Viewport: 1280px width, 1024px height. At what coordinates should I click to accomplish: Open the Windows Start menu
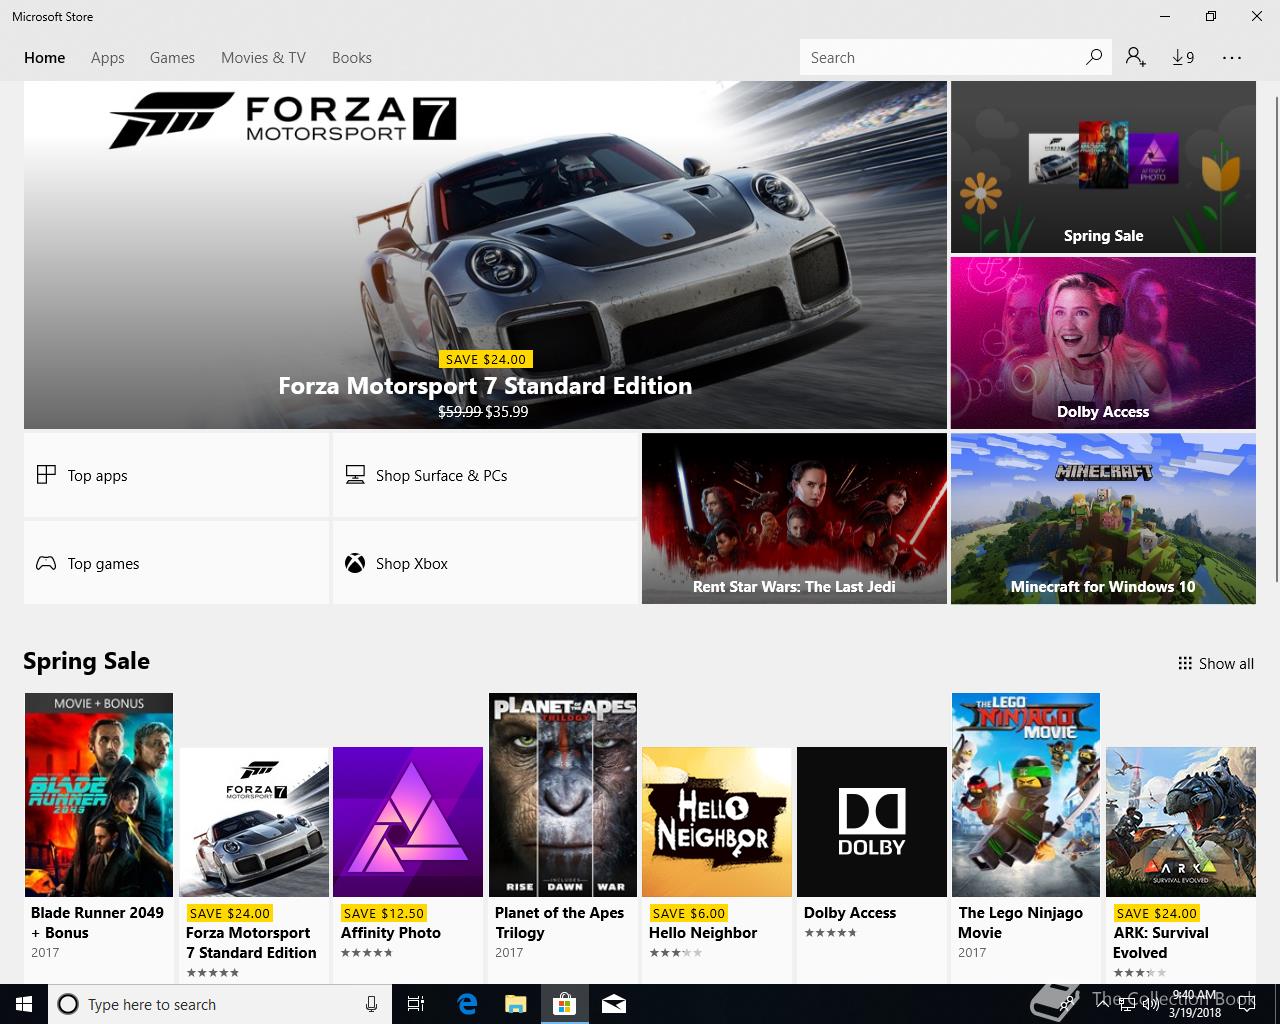point(24,1004)
